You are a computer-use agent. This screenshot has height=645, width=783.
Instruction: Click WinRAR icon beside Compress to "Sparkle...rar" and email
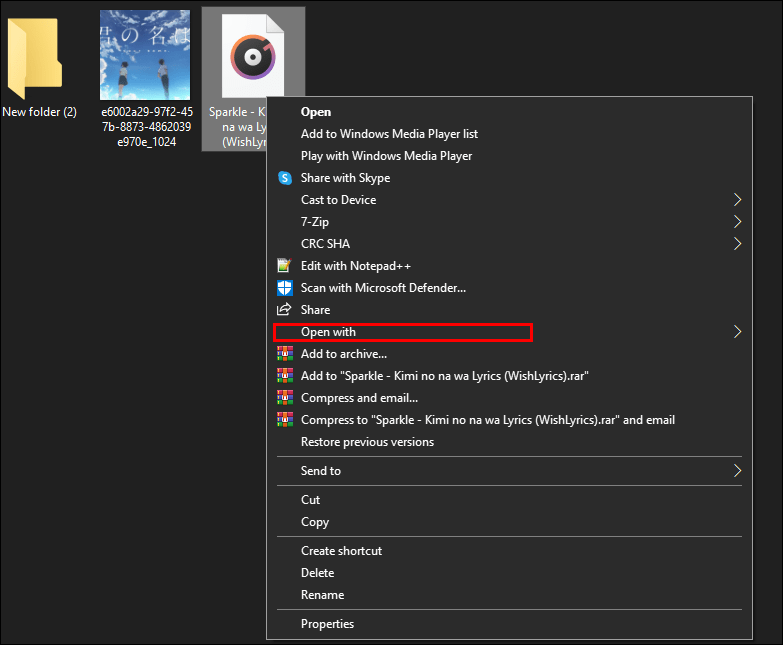click(x=285, y=419)
